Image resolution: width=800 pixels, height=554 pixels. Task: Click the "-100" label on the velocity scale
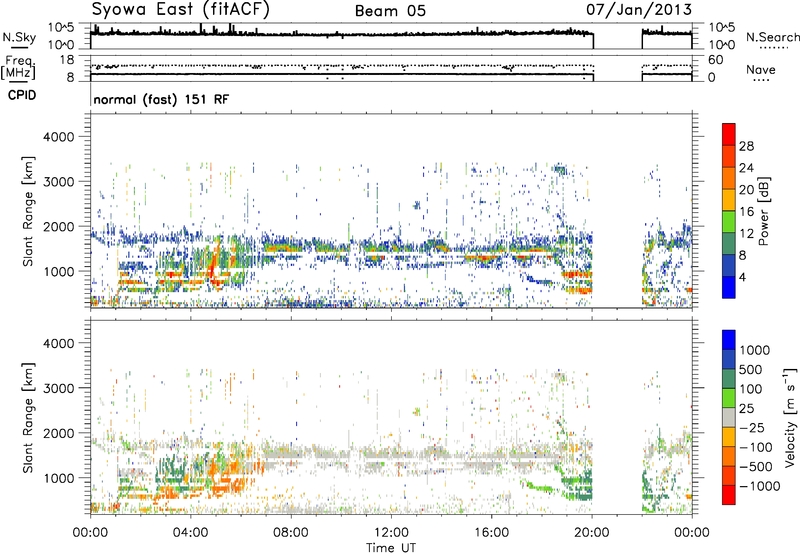(x=756, y=447)
